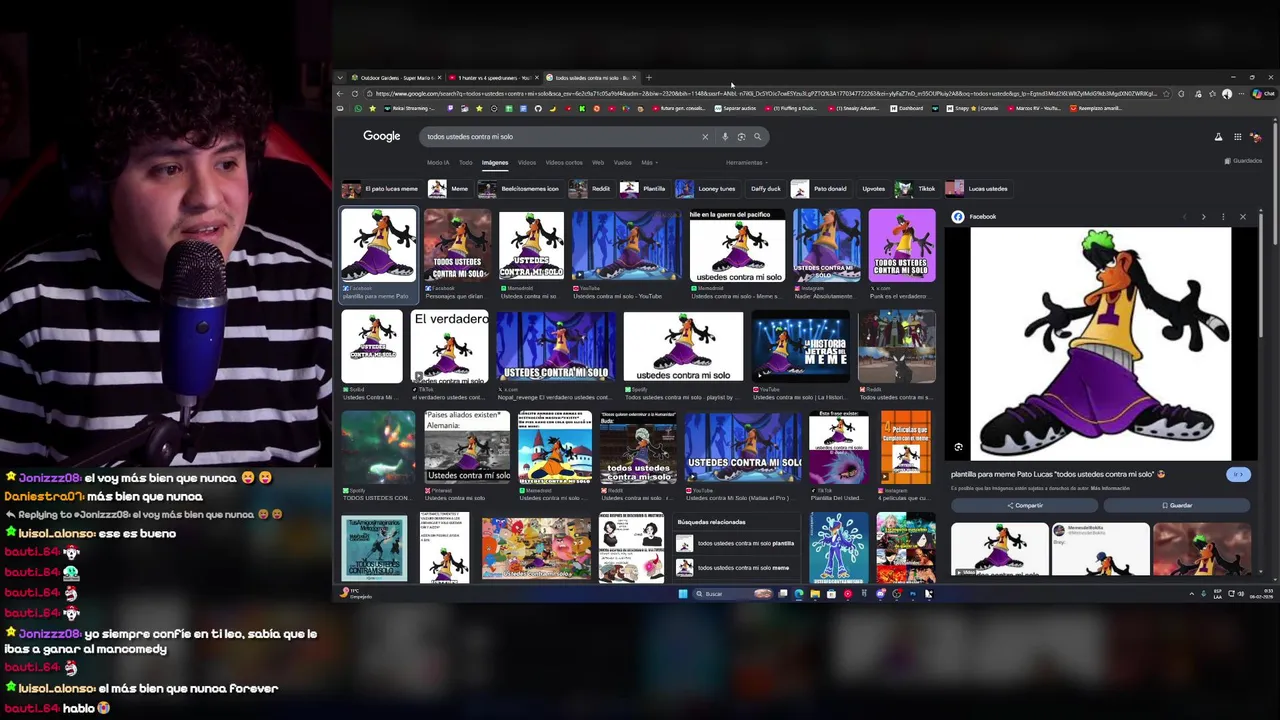Click the Facebook source icon in preview

point(958,217)
